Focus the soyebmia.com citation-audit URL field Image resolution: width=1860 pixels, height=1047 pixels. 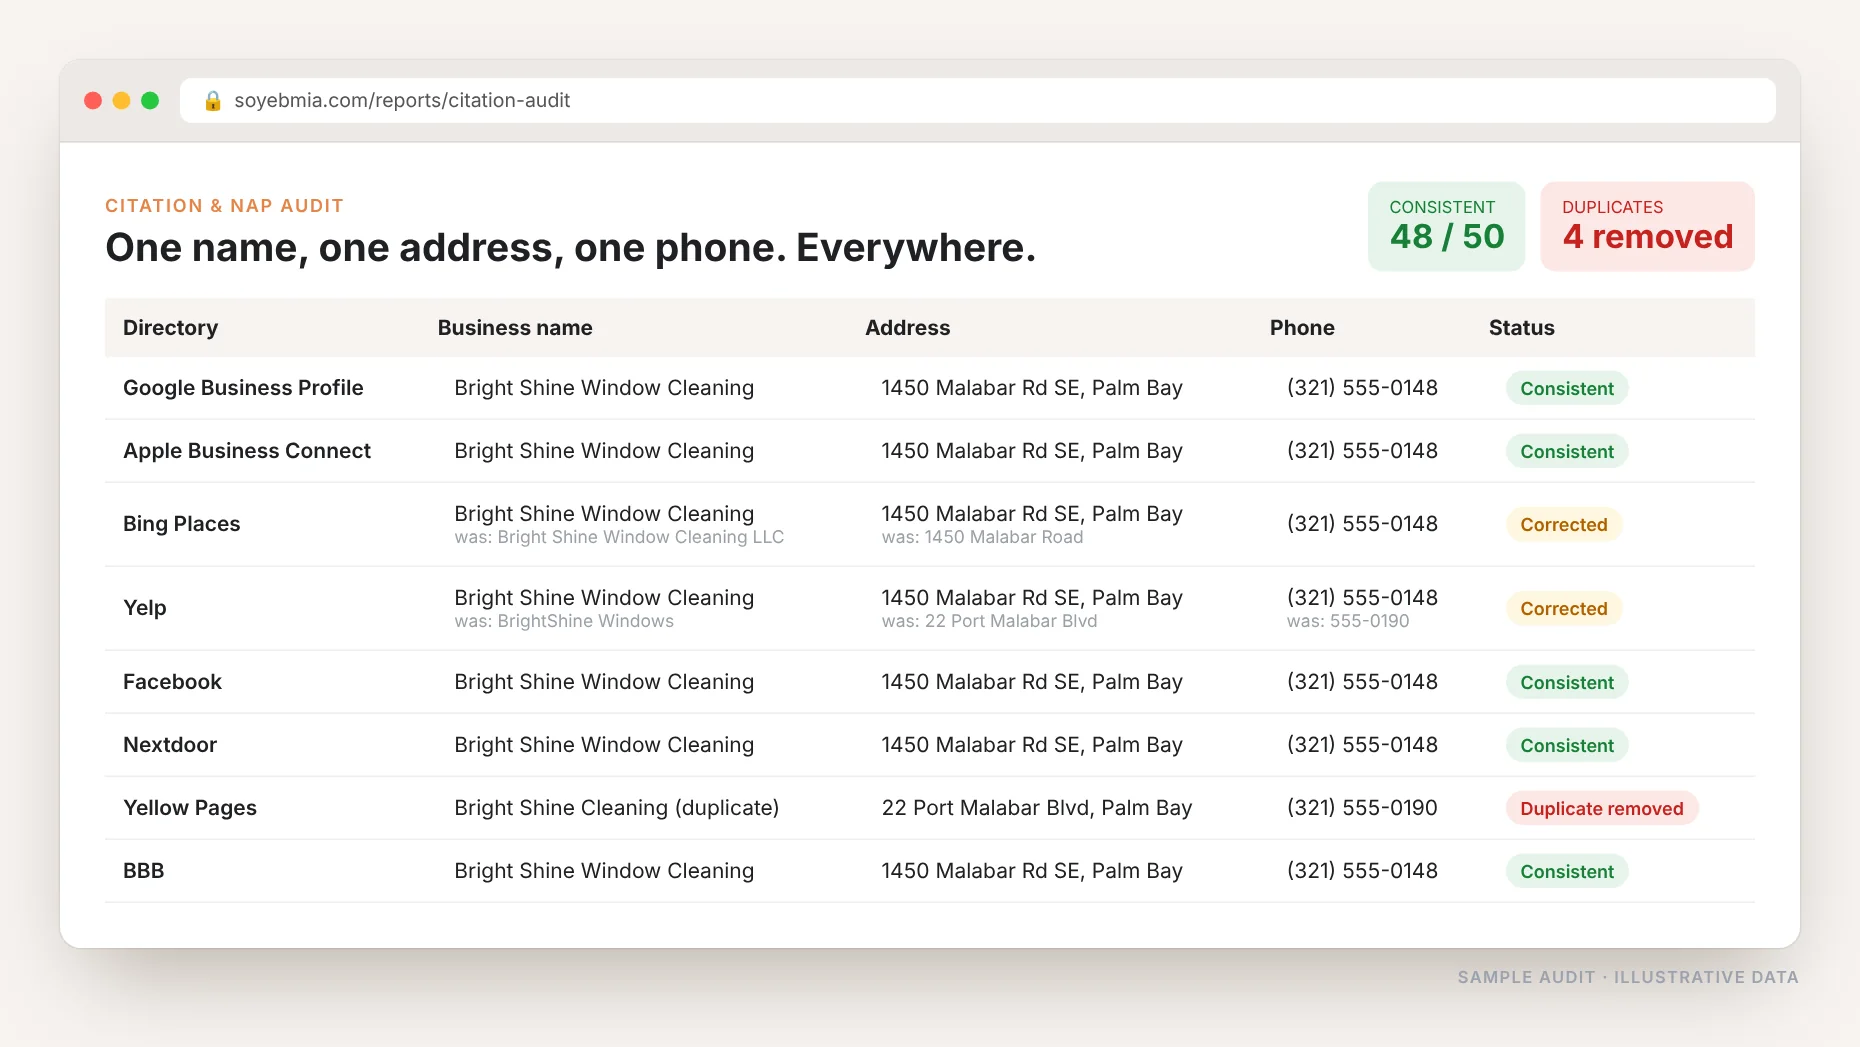click(x=977, y=100)
